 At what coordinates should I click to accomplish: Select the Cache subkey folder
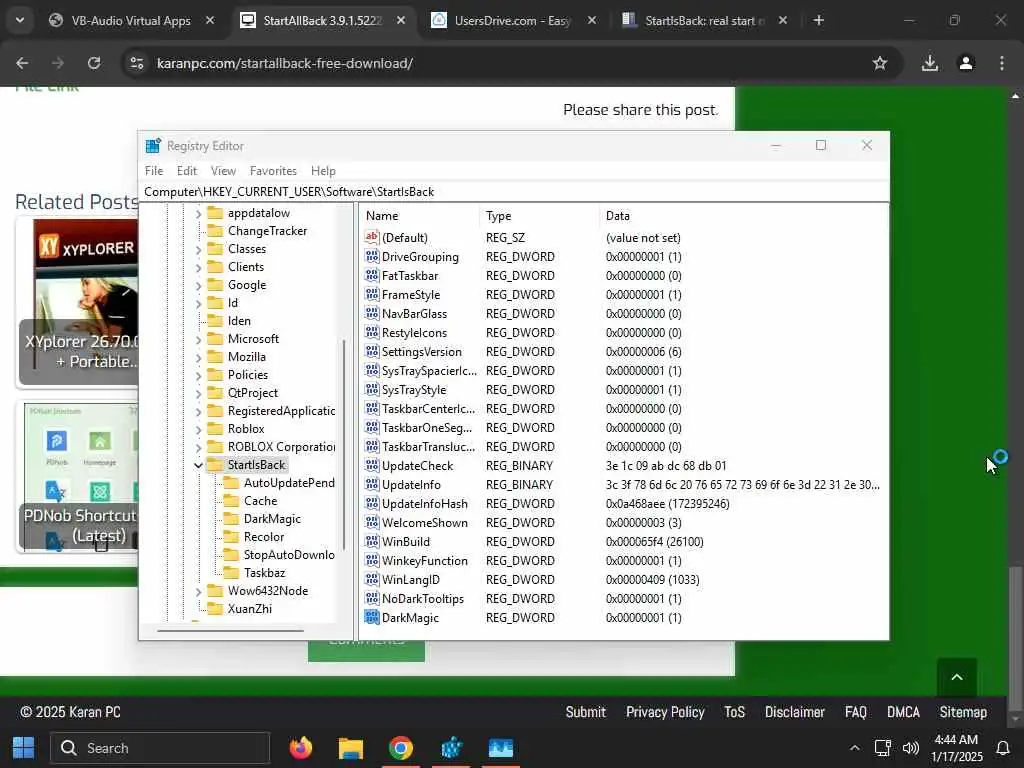[260, 501]
